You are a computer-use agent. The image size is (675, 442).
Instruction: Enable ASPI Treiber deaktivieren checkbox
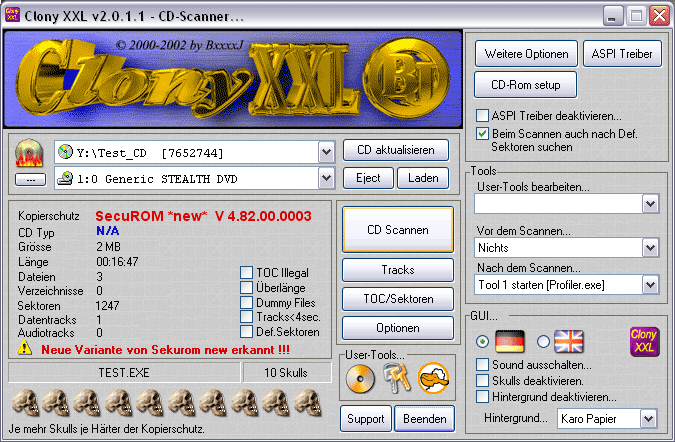tap(482, 115)
